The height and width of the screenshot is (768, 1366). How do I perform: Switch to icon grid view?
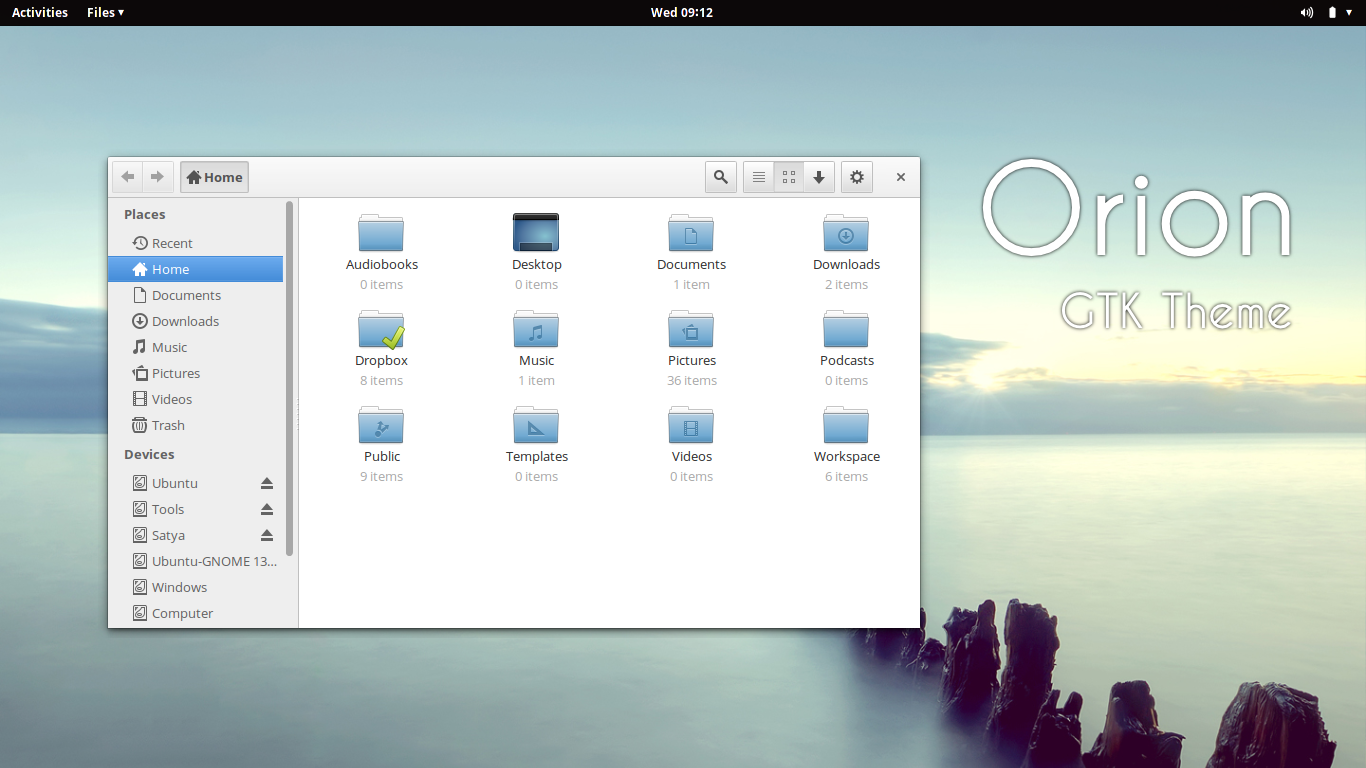(x=789, y=177)
